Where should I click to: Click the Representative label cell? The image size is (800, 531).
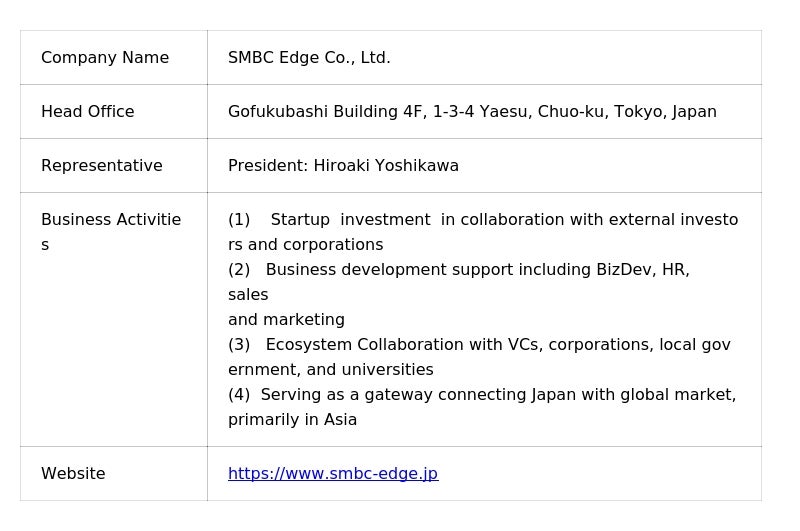click(x=102, y=166)
